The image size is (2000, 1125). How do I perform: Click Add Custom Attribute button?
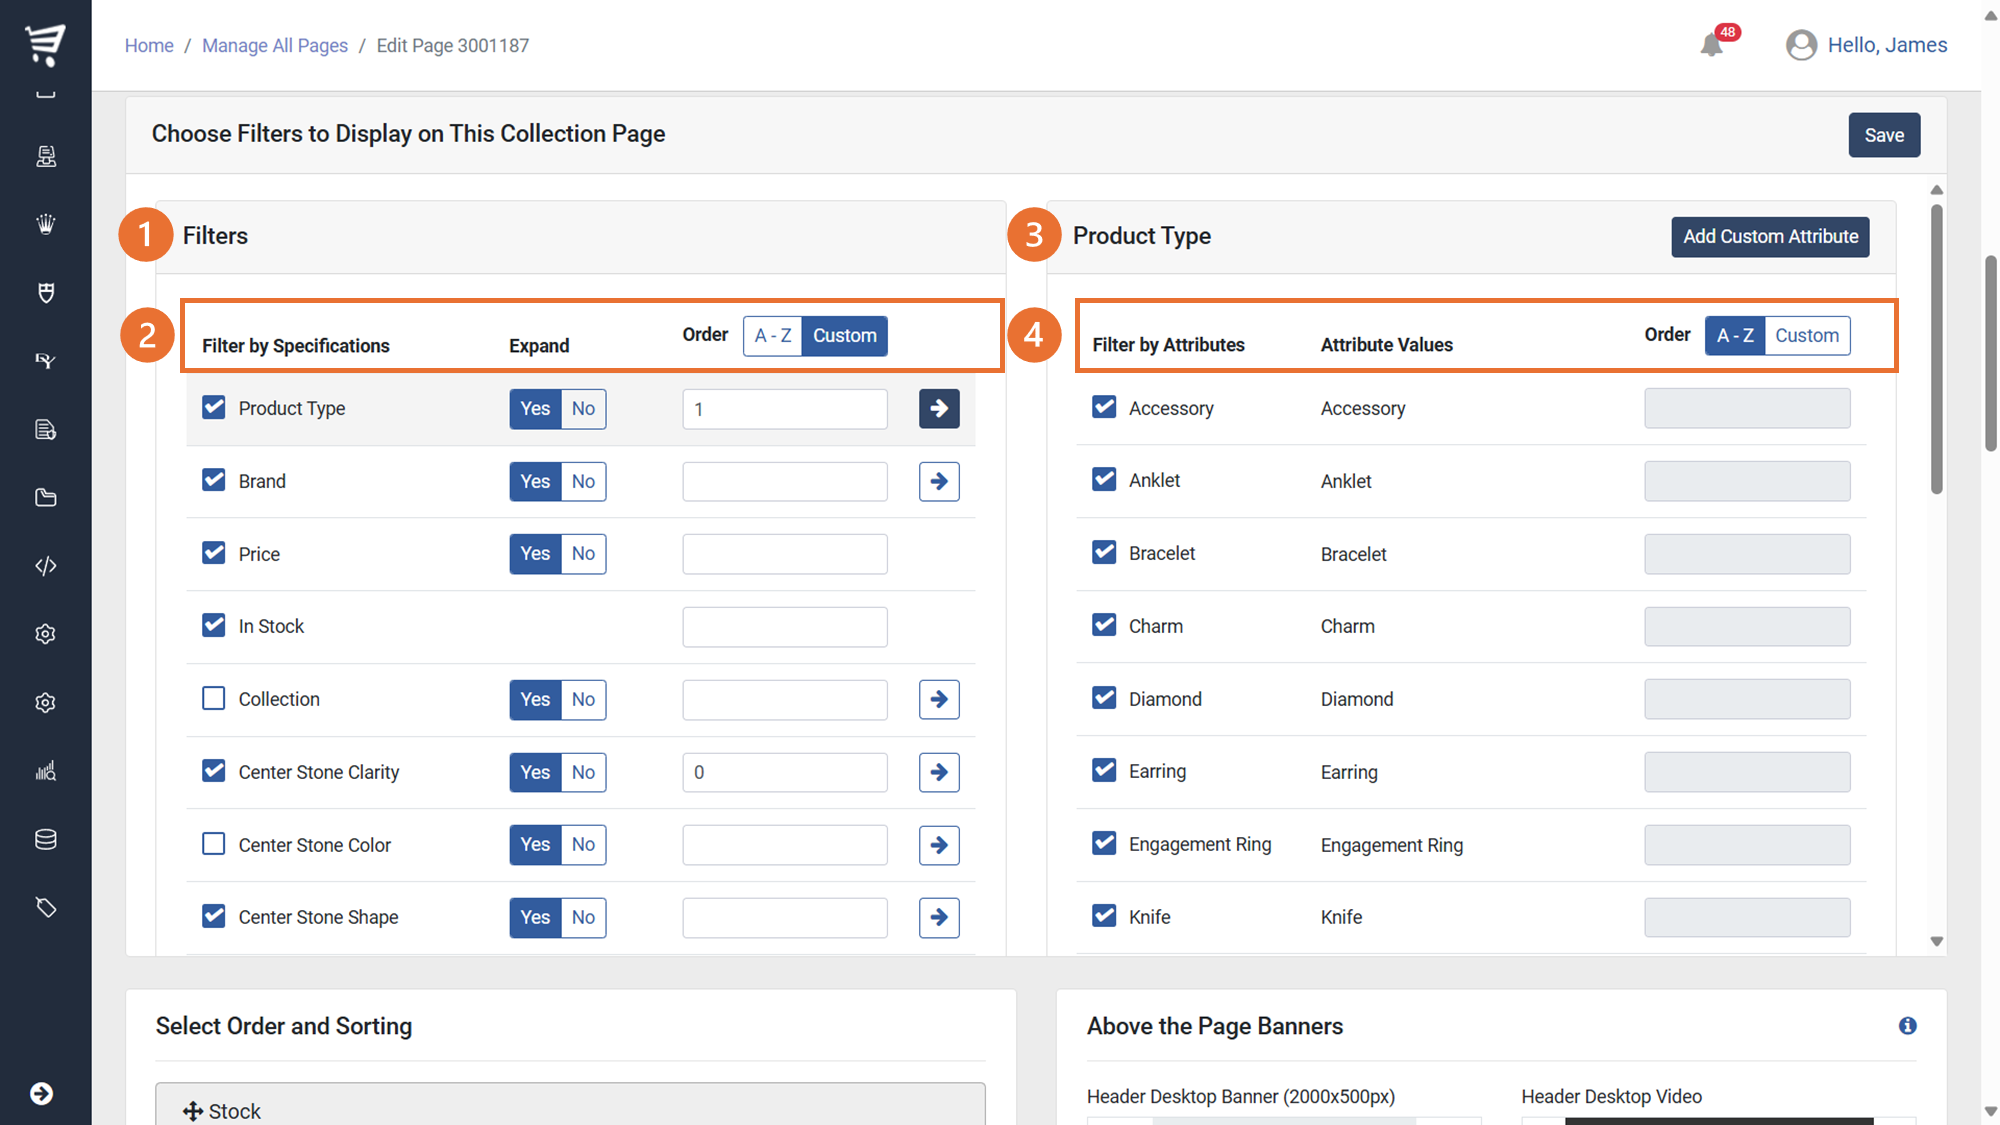tap(1769, 237)
